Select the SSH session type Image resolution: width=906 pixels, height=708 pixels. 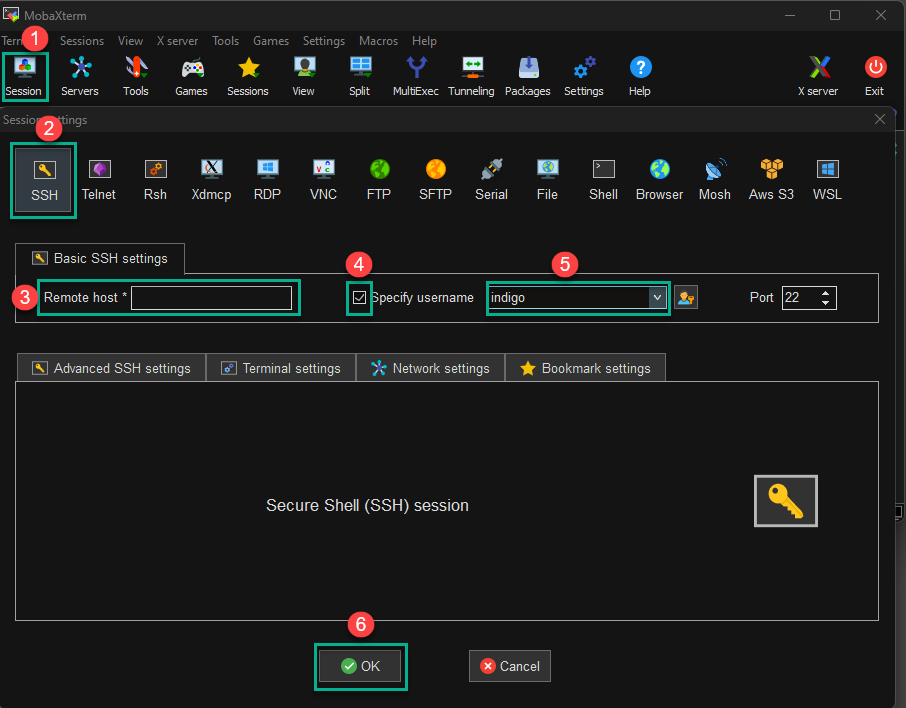point(44,180)
